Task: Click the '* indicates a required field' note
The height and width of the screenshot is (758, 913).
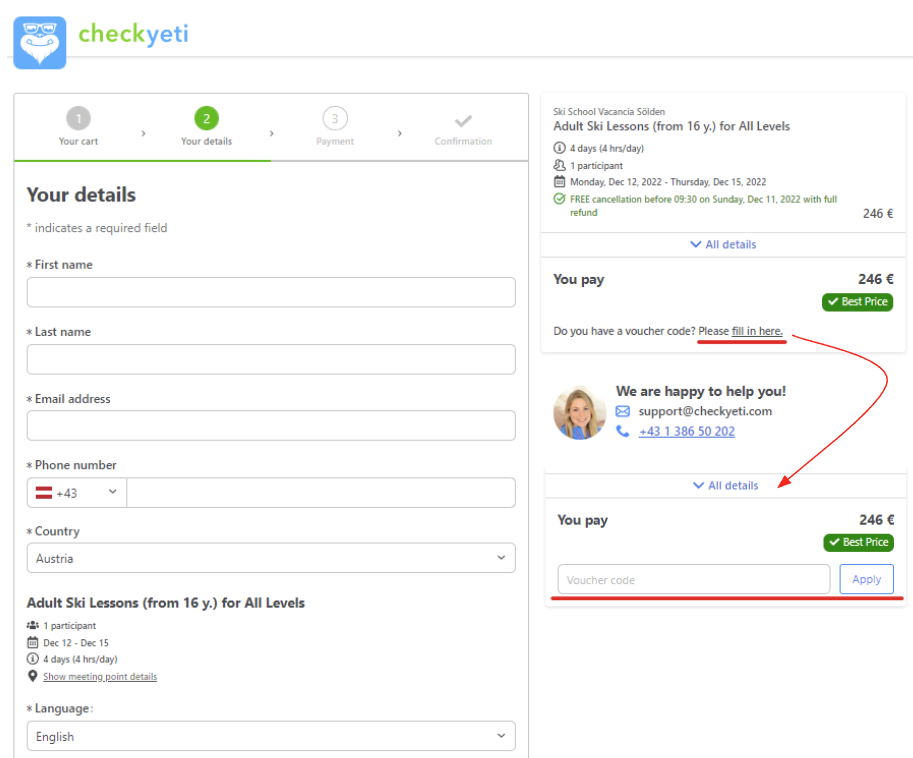Action: (x=97, y=228)
